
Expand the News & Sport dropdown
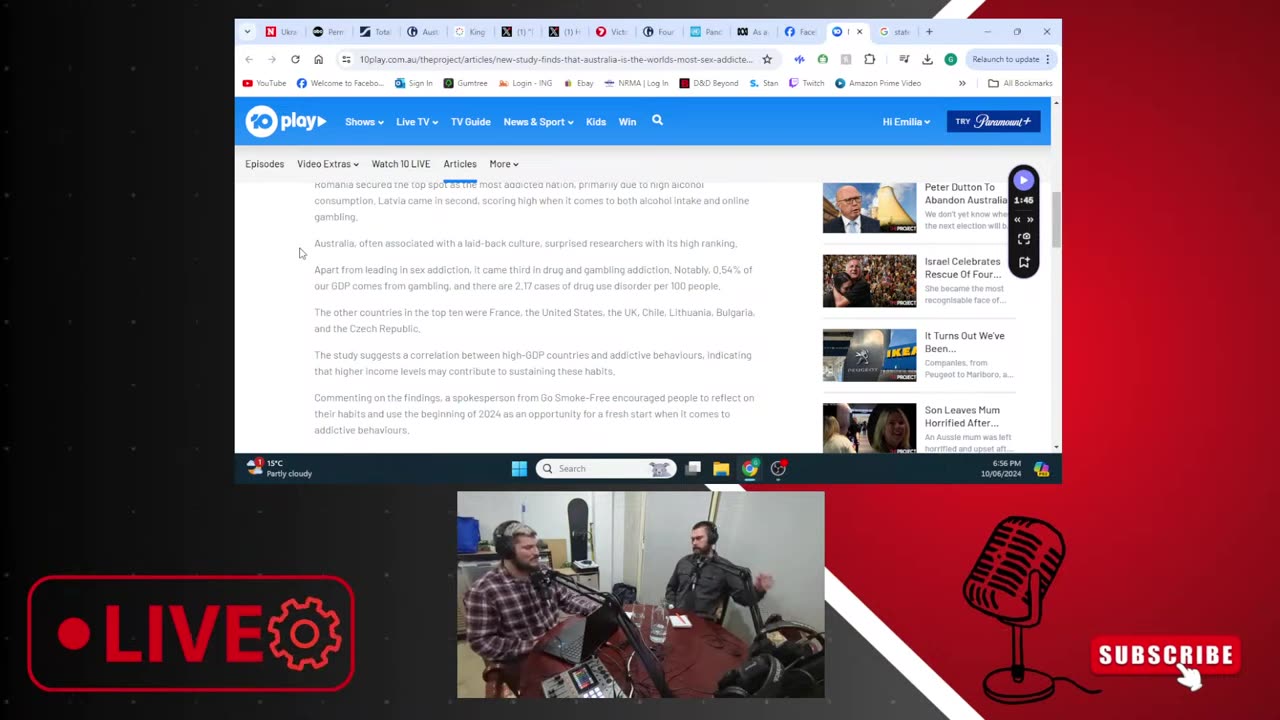tap(538, 122)
